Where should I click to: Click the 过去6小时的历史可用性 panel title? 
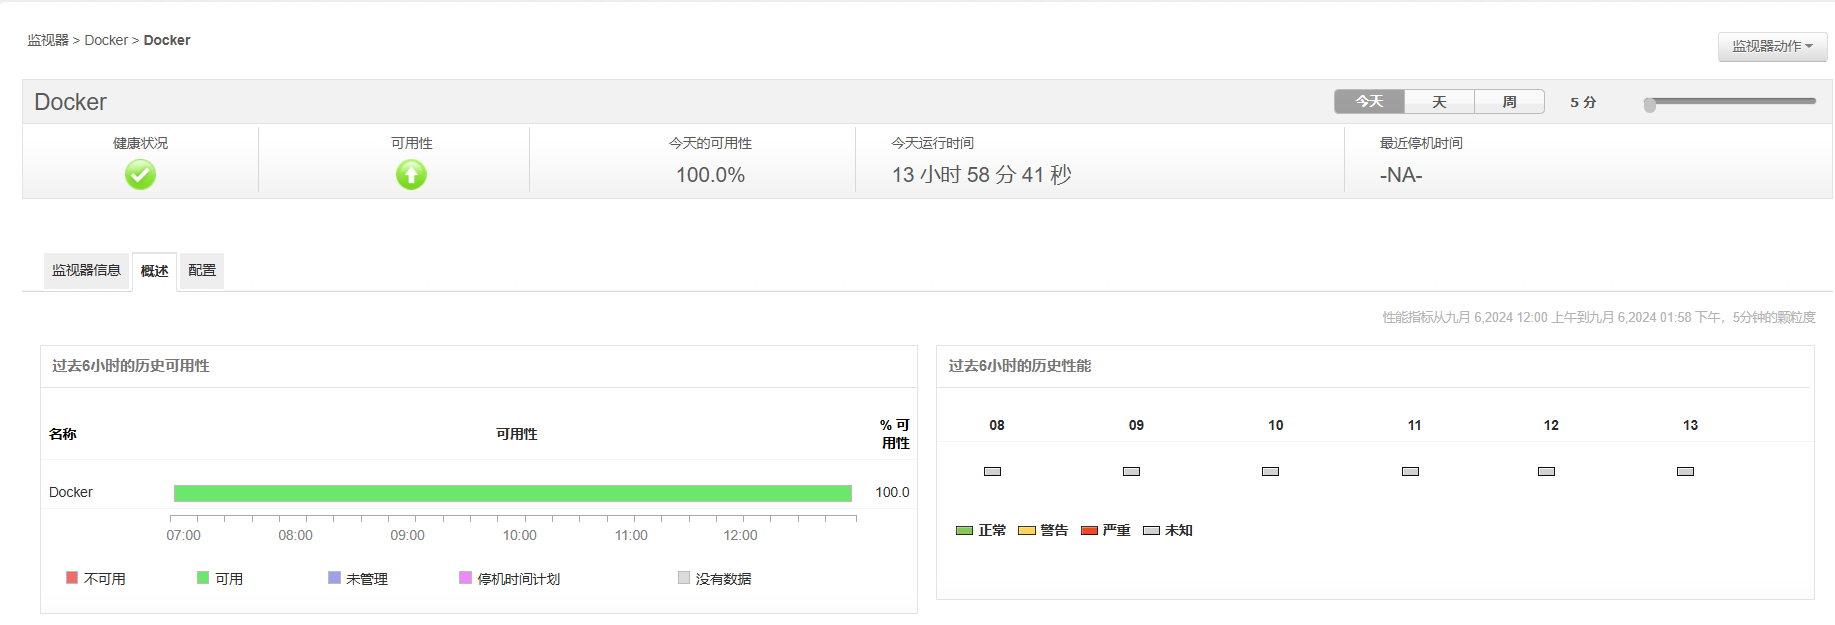click(131, 366)
